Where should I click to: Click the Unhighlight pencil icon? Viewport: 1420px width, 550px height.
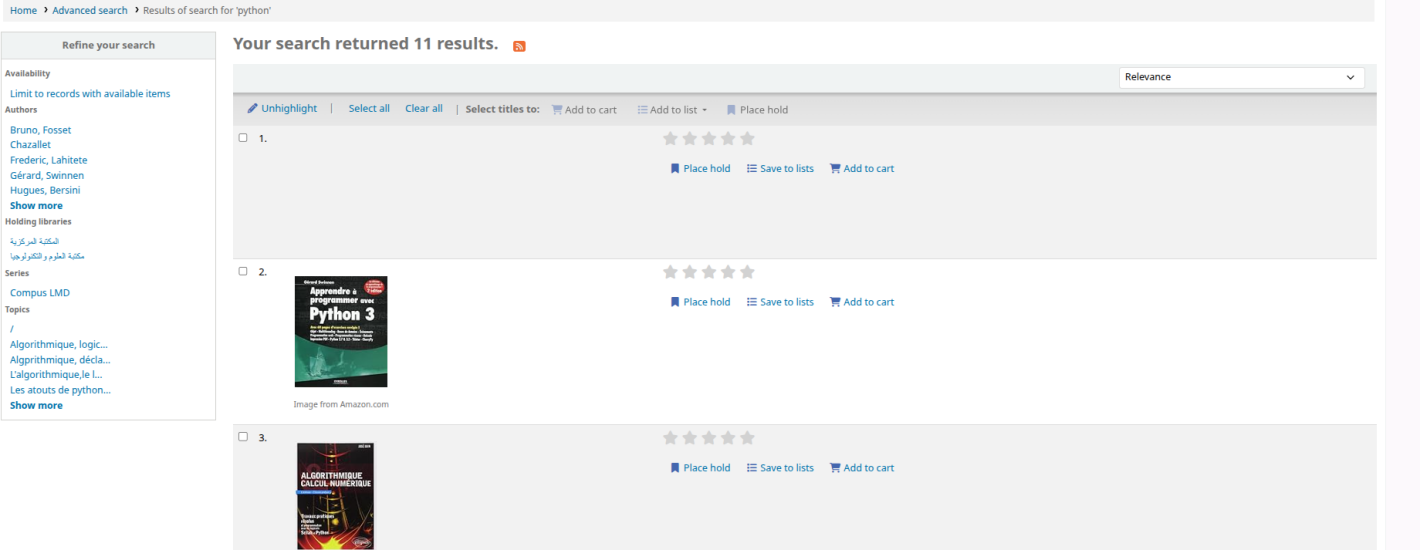pos(253,109)
